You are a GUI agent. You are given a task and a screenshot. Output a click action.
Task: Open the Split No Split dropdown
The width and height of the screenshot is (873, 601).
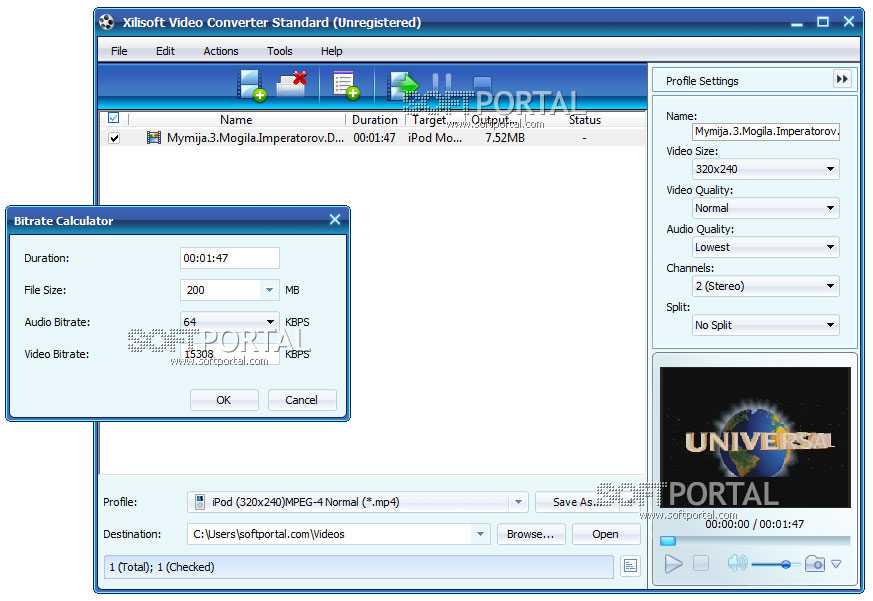click(766, 325)
